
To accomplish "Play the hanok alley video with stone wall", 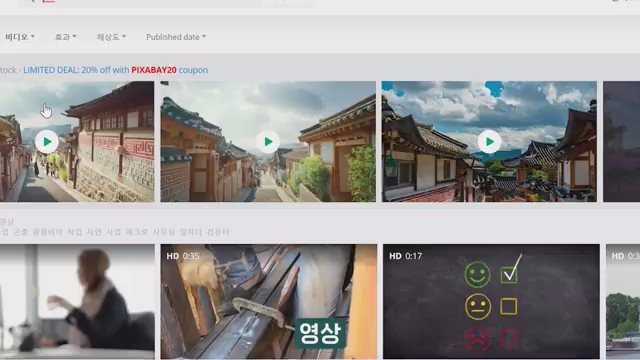I will [x=47, y=142].
